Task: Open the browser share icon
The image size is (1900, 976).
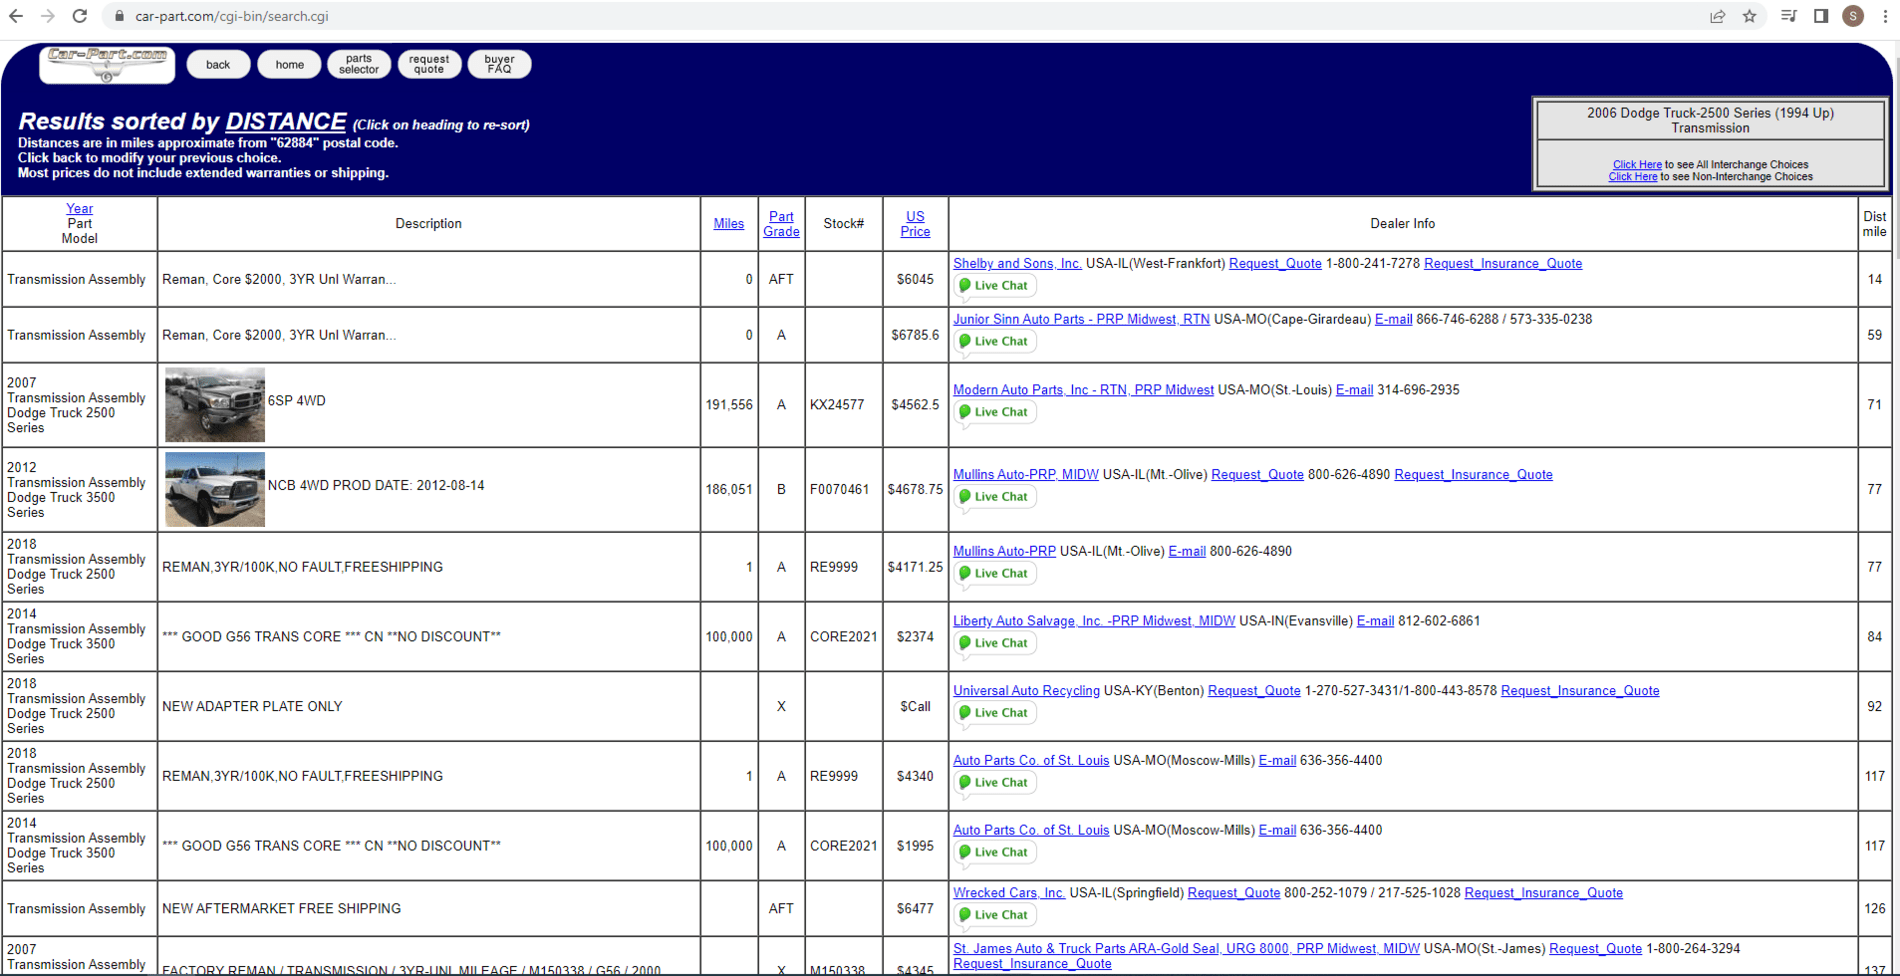Action: 1717,16
